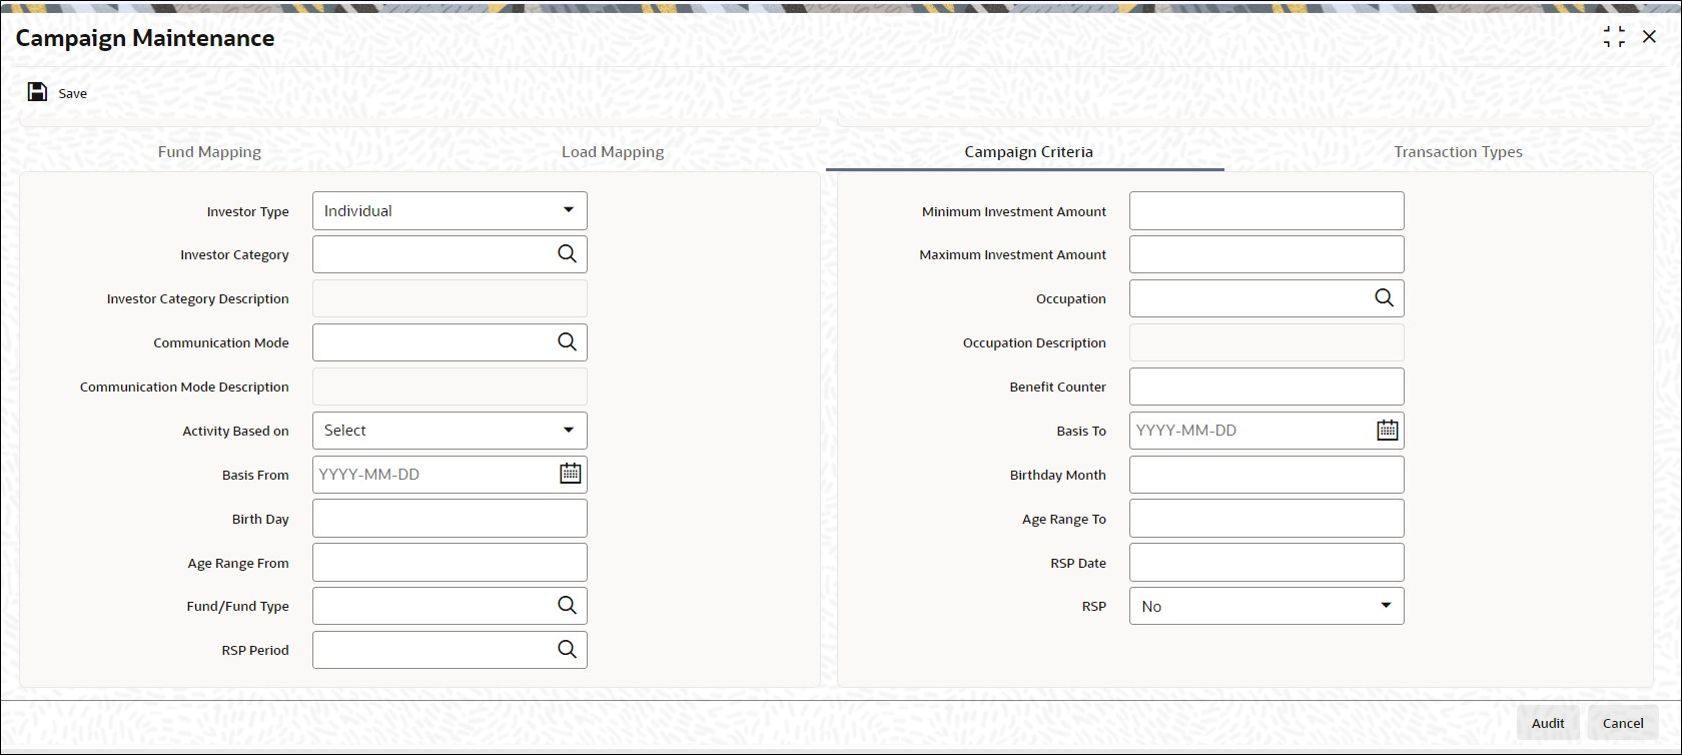This screenshot has width=1682, height=755.
Task: Switch to the Load Mapping tab
Action: point(613,152)
